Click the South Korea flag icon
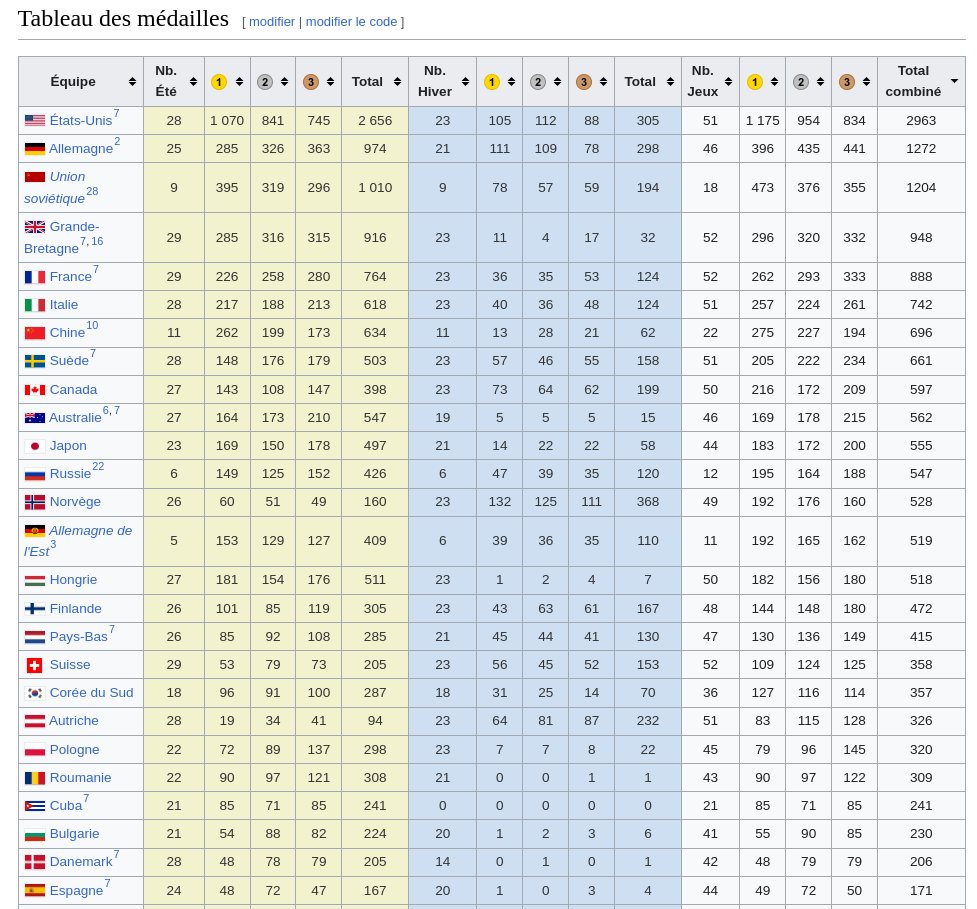This screenshot has width=977, height=909. [35, 693]
